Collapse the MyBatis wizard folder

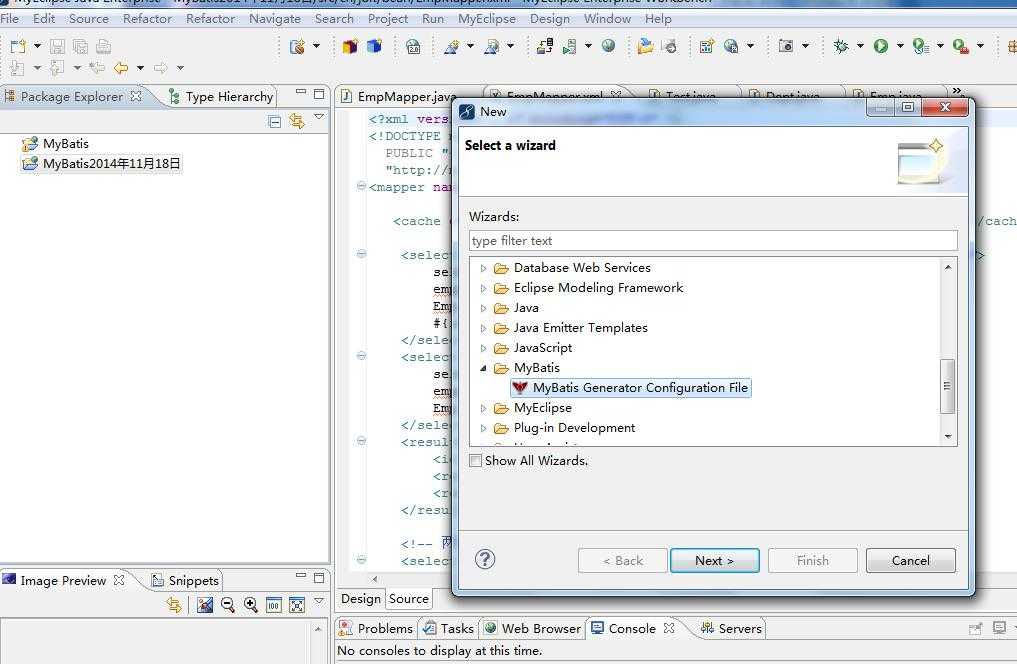pos(483,368)
